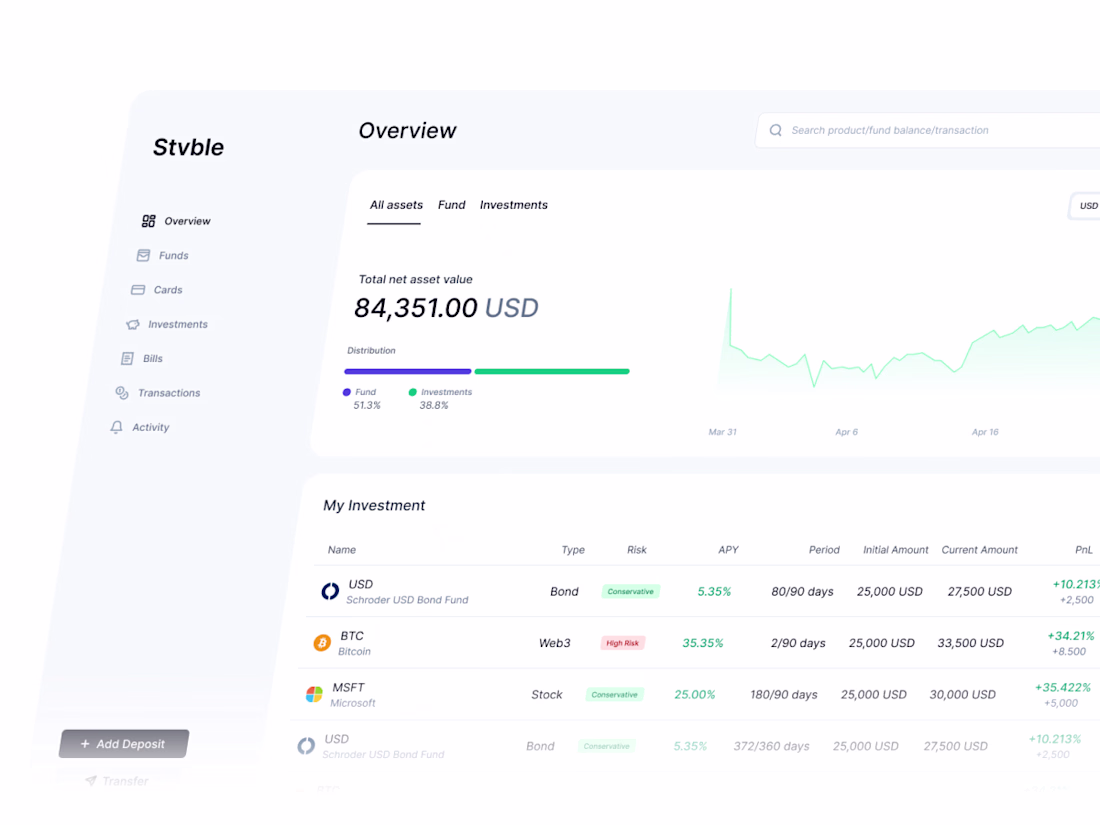Click the Transactions coins icon in sidebar

coord(122,393)
